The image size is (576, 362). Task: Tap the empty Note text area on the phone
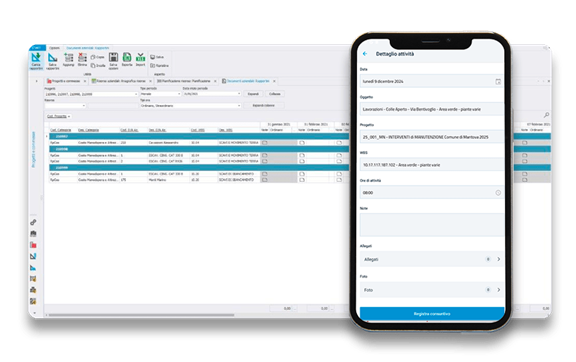(x=432, y=224)
